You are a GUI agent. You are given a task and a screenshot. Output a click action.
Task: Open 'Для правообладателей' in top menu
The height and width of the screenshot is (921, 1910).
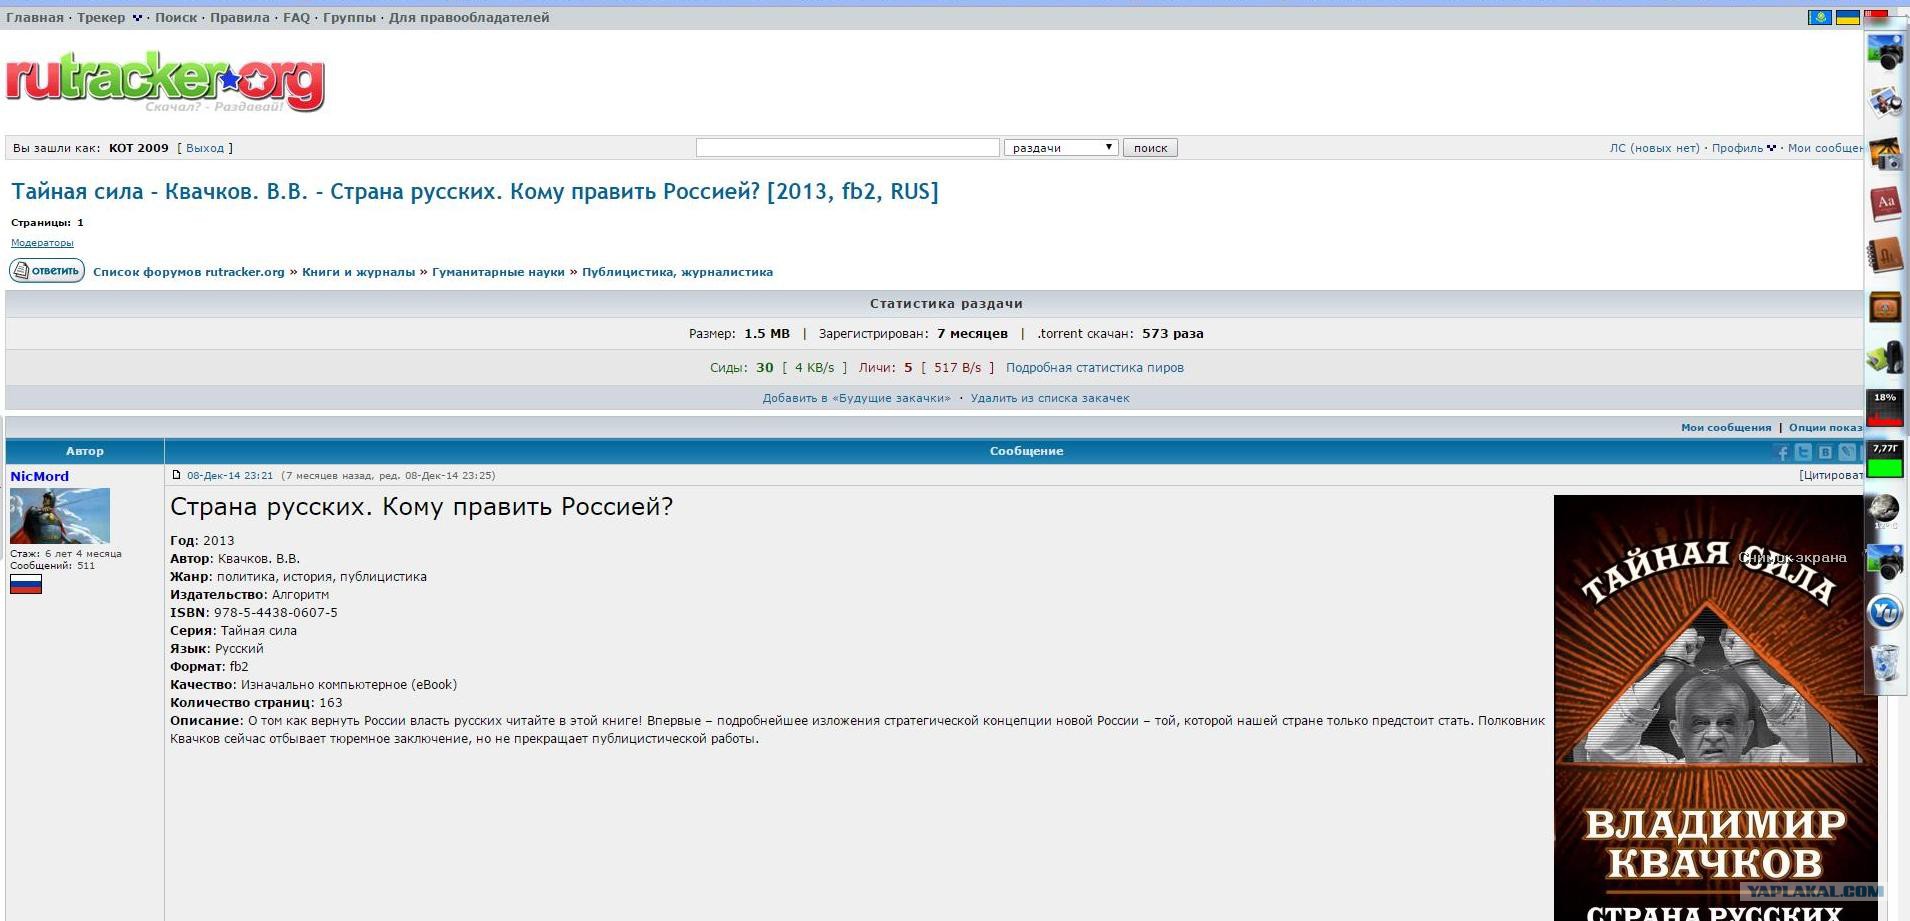coord(469,18)
